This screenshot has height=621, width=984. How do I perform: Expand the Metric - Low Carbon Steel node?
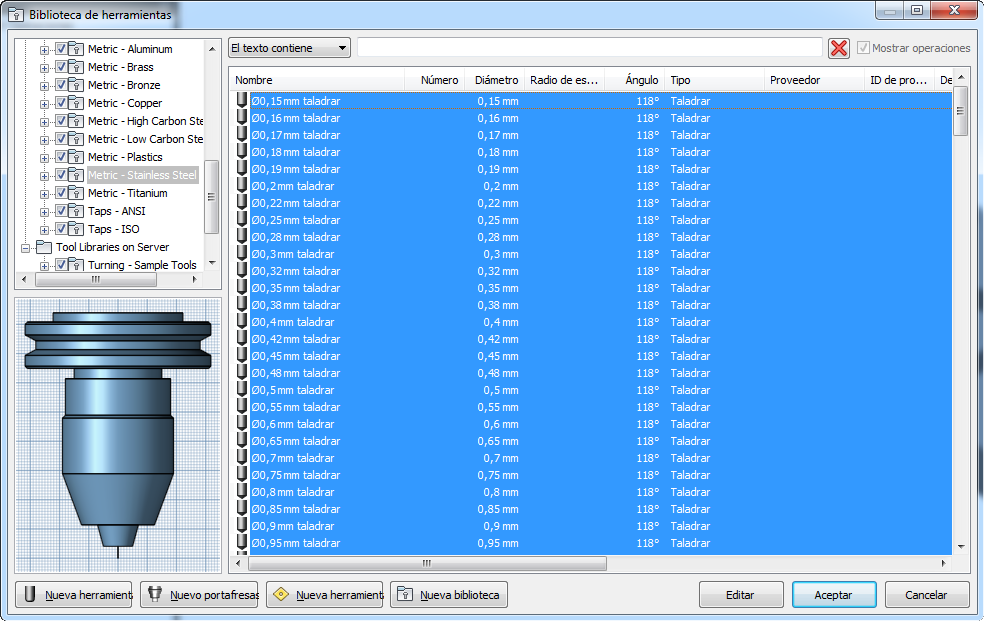coord(44,140)
